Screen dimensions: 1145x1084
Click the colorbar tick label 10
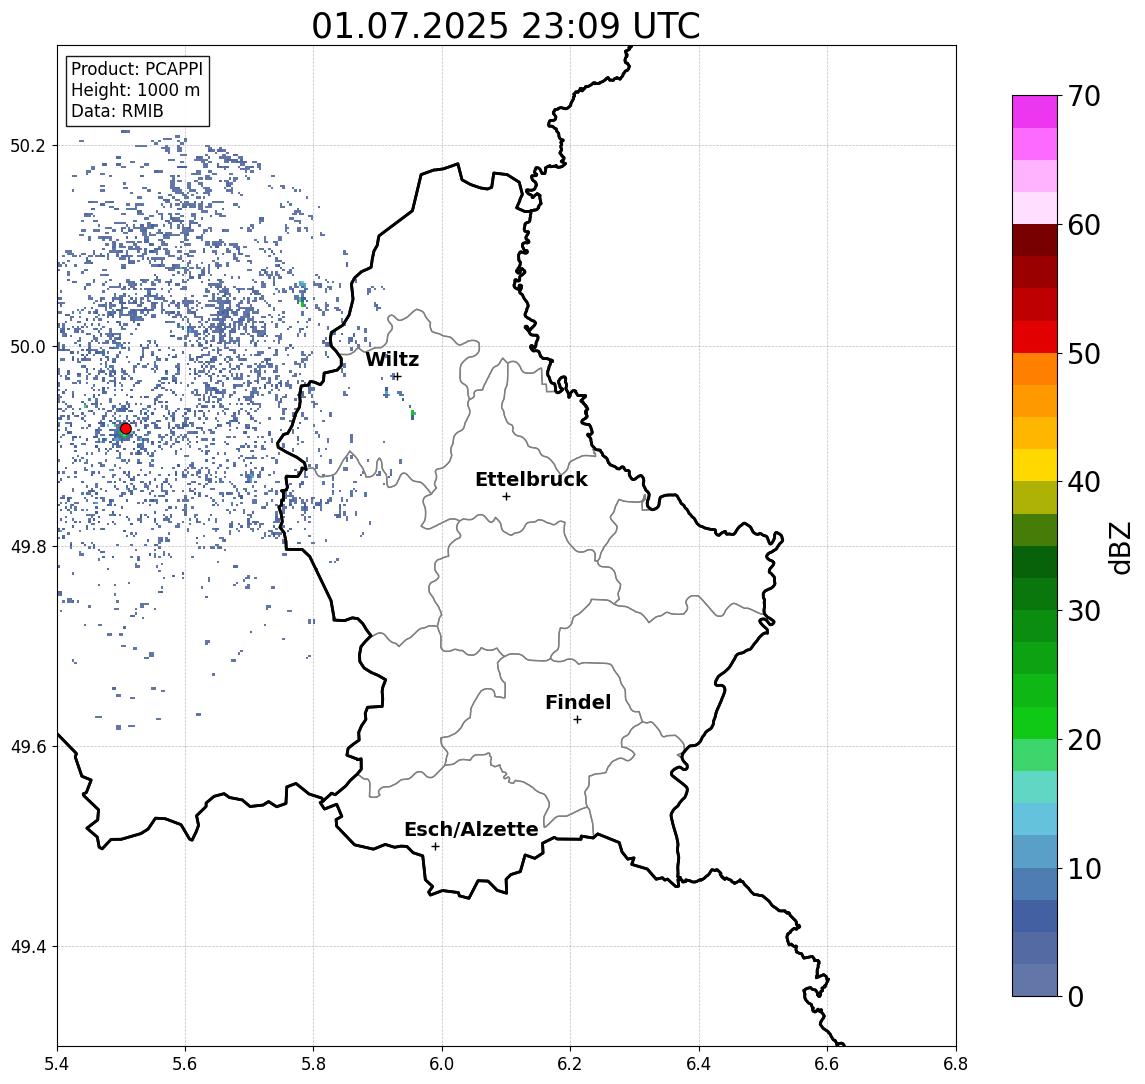point(1084,868)
